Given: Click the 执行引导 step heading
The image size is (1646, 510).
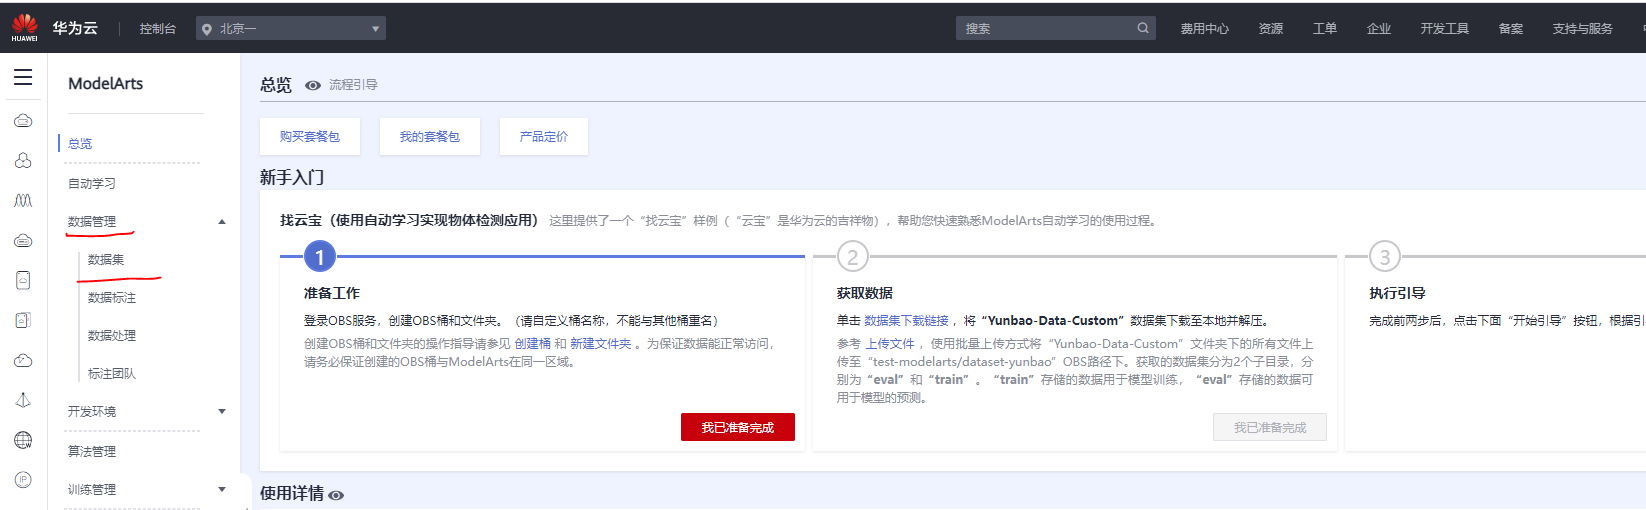Looking at the screenshot, I should [1397, 293].
